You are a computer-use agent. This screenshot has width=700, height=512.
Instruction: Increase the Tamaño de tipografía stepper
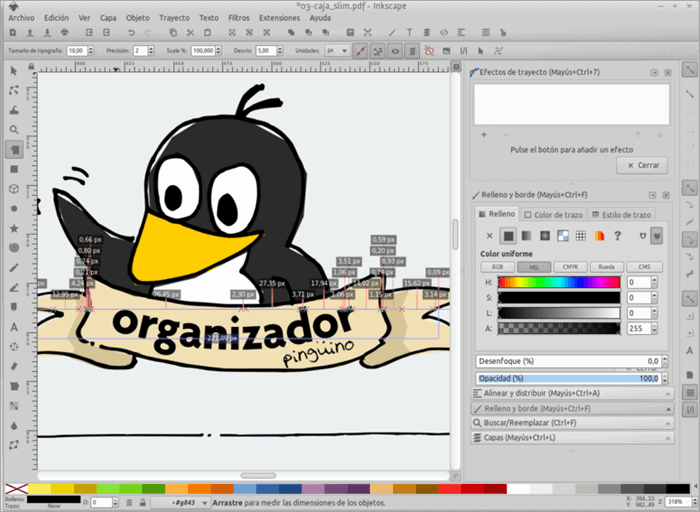(91, 48)
